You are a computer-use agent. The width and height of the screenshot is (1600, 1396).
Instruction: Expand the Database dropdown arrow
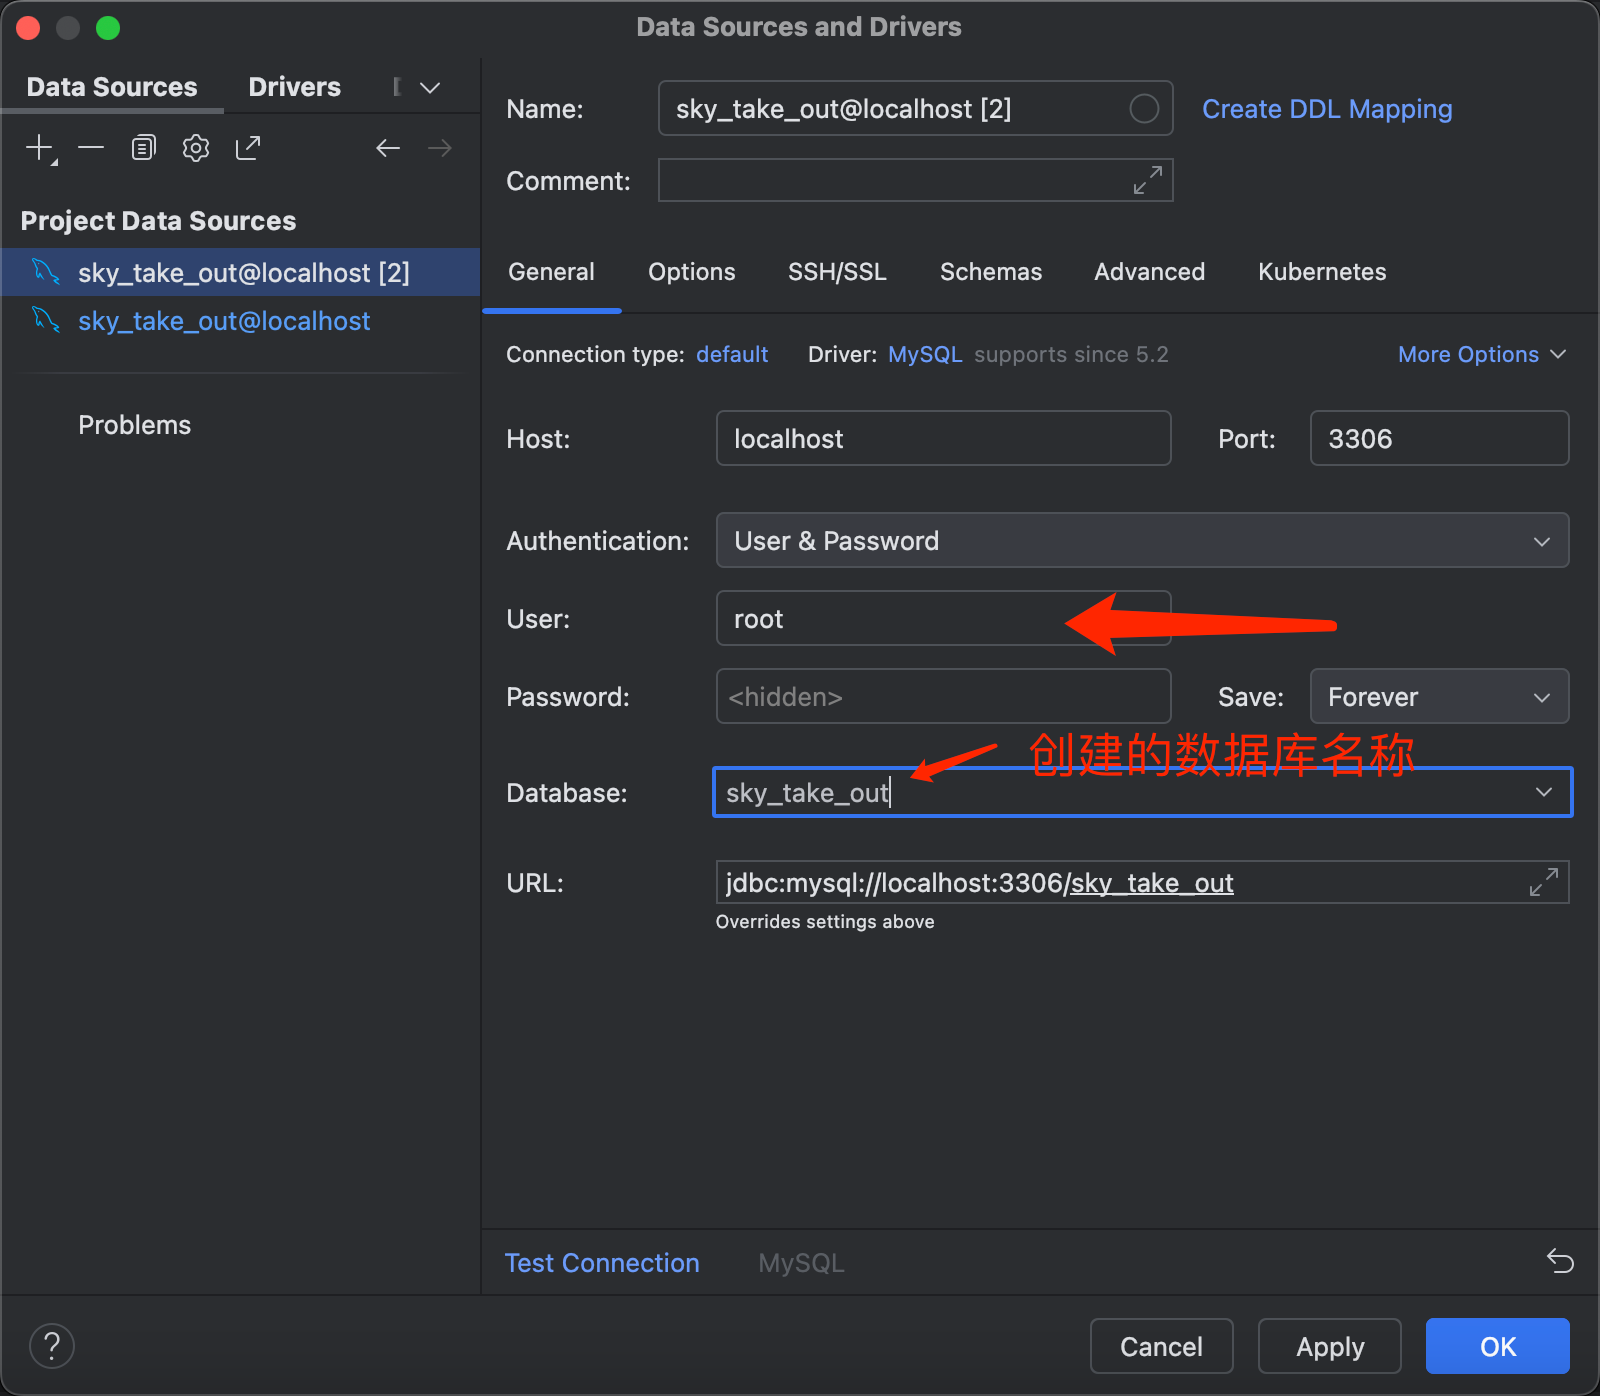[x=1544, y=792]
